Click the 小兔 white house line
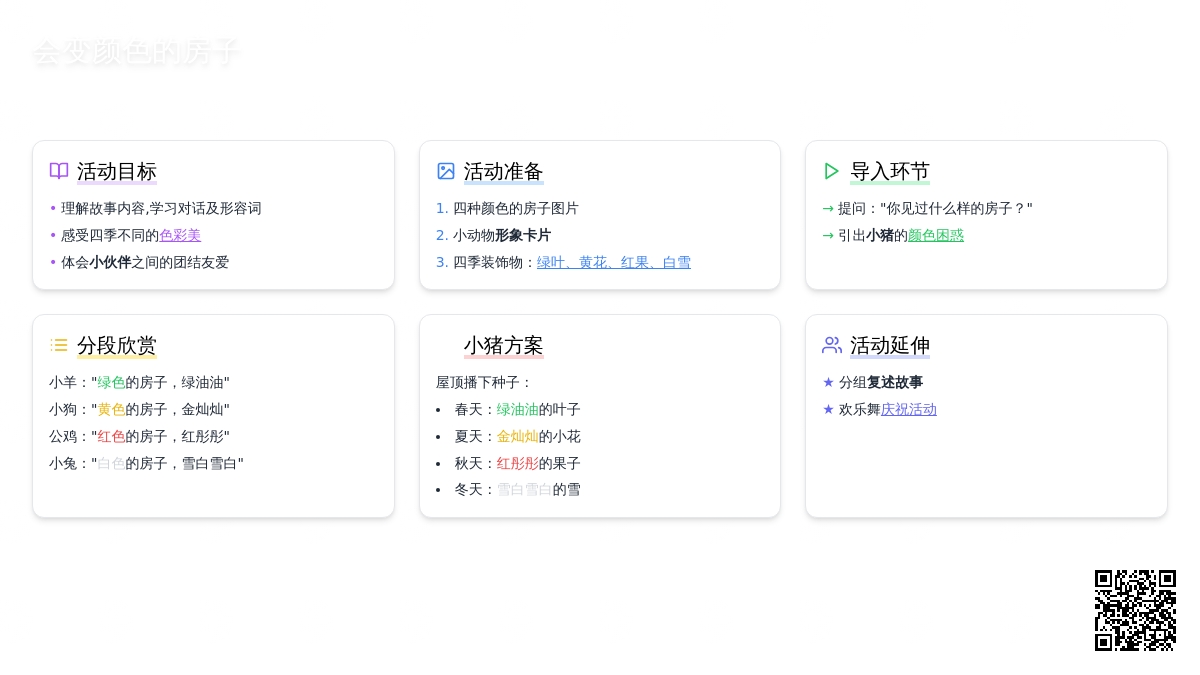This screenshot has height=675, width=1200. coord(146,464)
